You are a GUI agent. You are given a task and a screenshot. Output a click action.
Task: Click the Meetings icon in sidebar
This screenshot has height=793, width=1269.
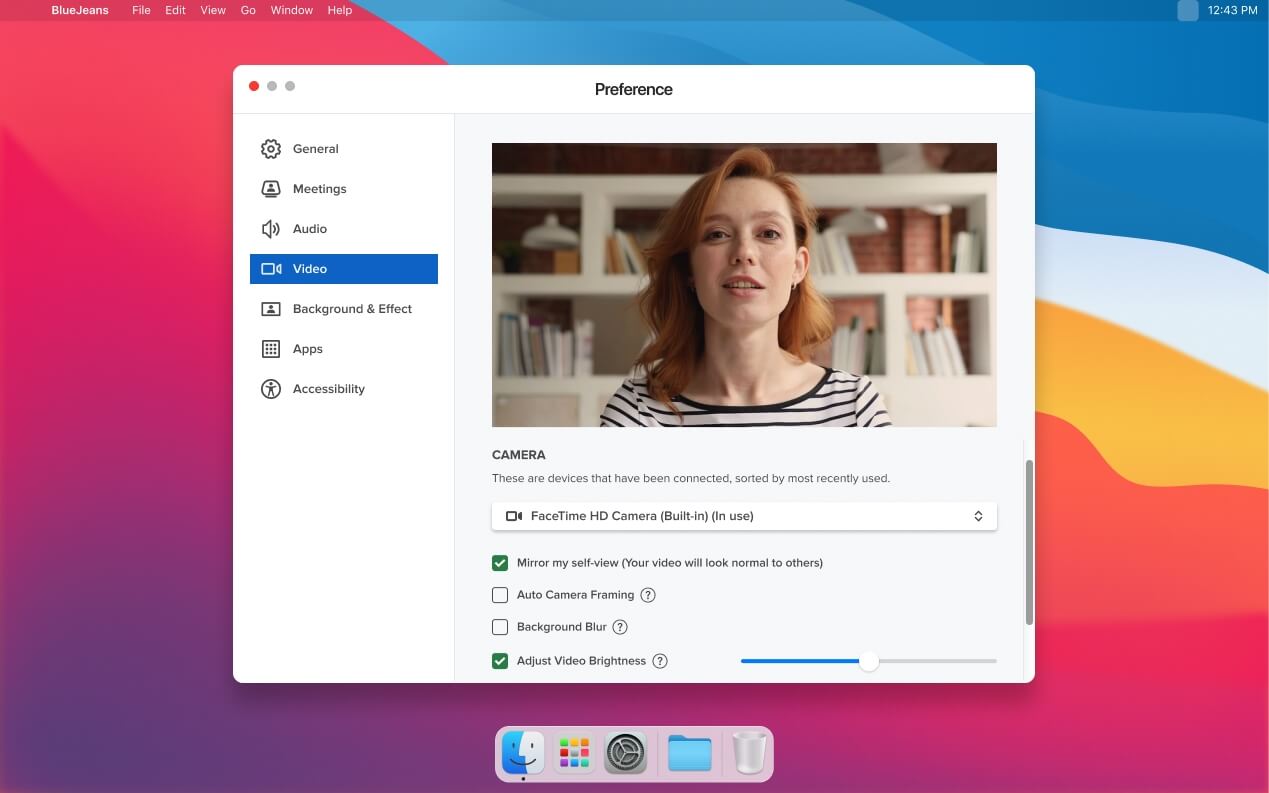point(270,189)
